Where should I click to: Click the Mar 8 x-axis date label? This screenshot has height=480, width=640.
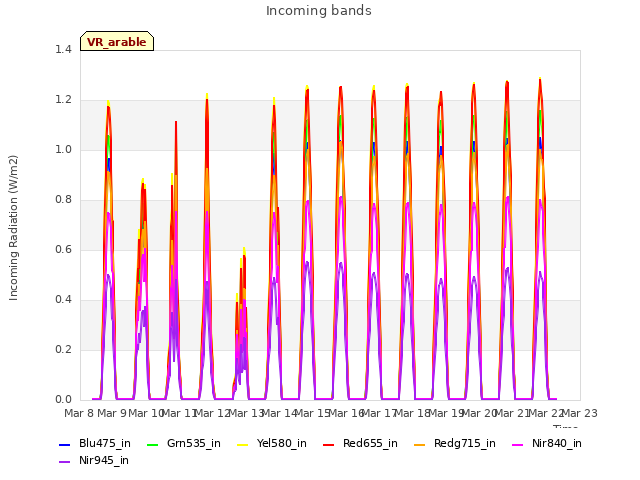[x=79, y=413]
